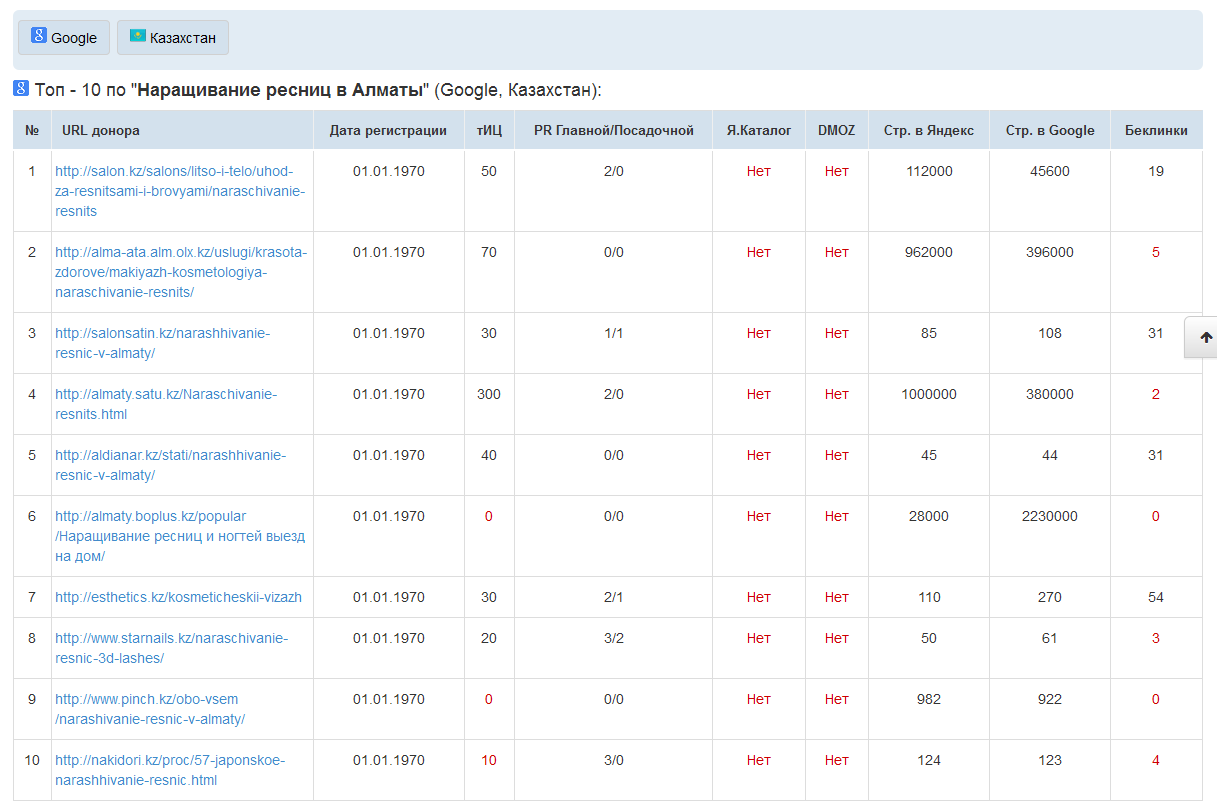Click the Дата регистрации column header
Screen dimensions: 1217x807
[x=388, y=130]
